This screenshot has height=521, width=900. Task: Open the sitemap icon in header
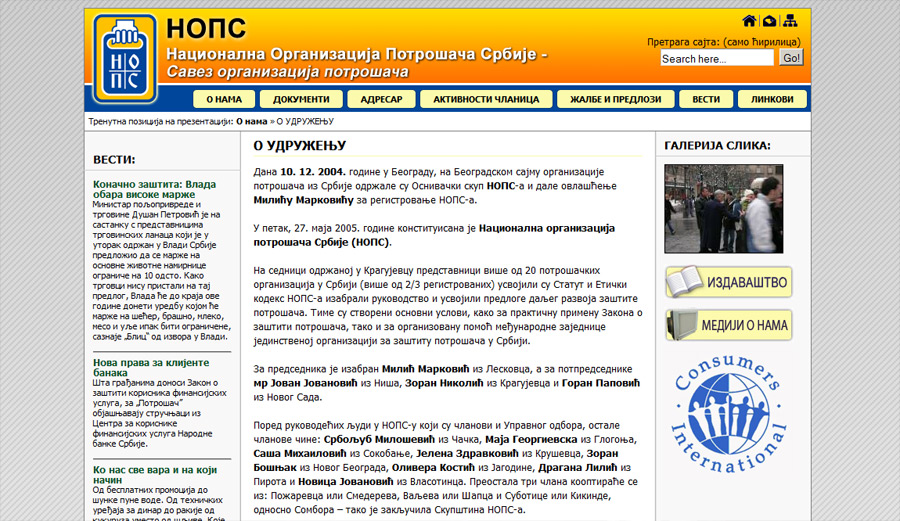point(790,21)
